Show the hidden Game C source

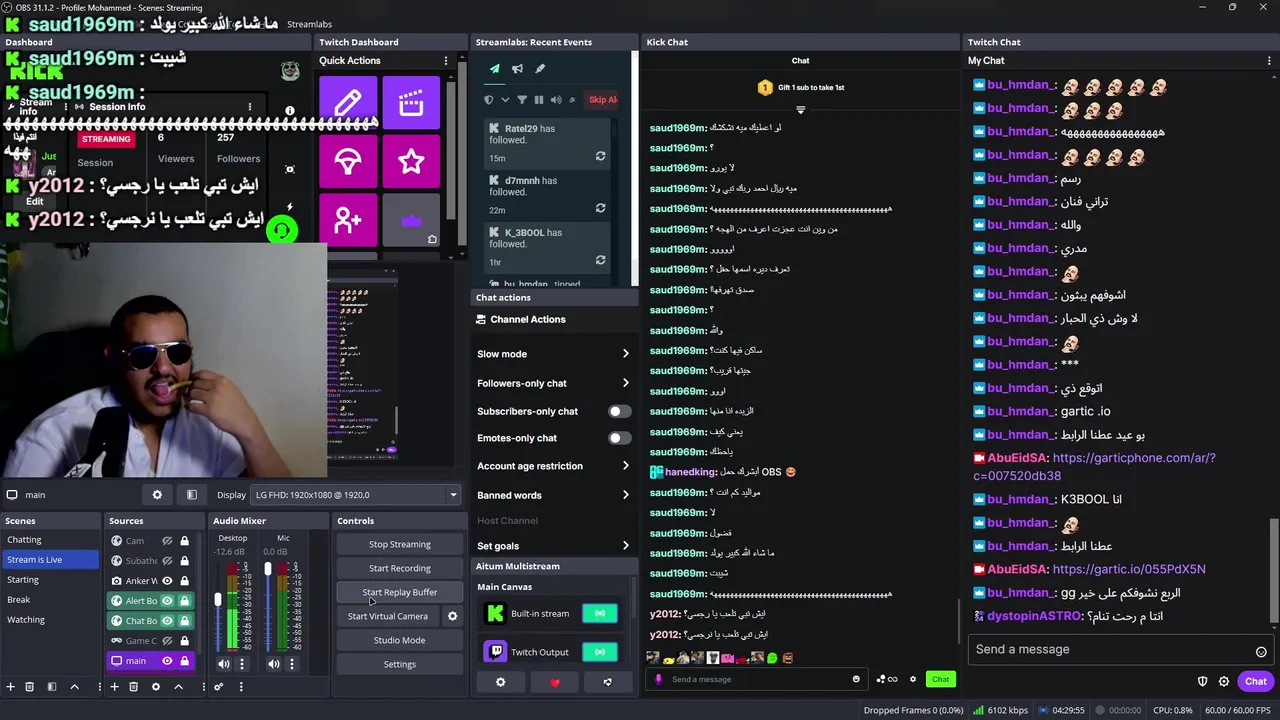(167, 641)
